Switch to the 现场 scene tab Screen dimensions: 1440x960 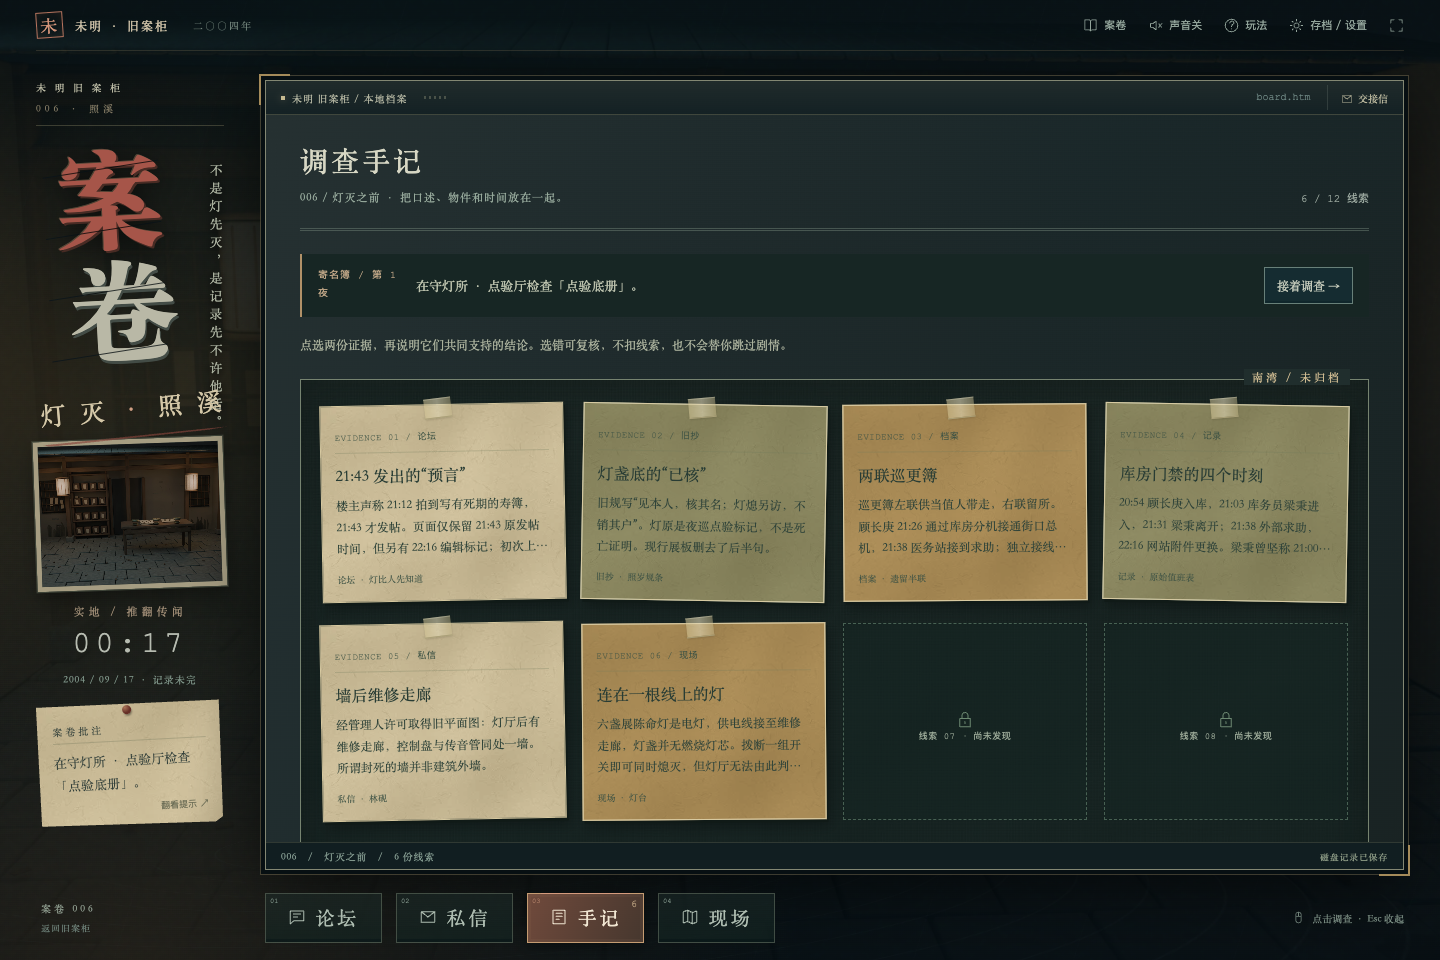coord(716,918)
